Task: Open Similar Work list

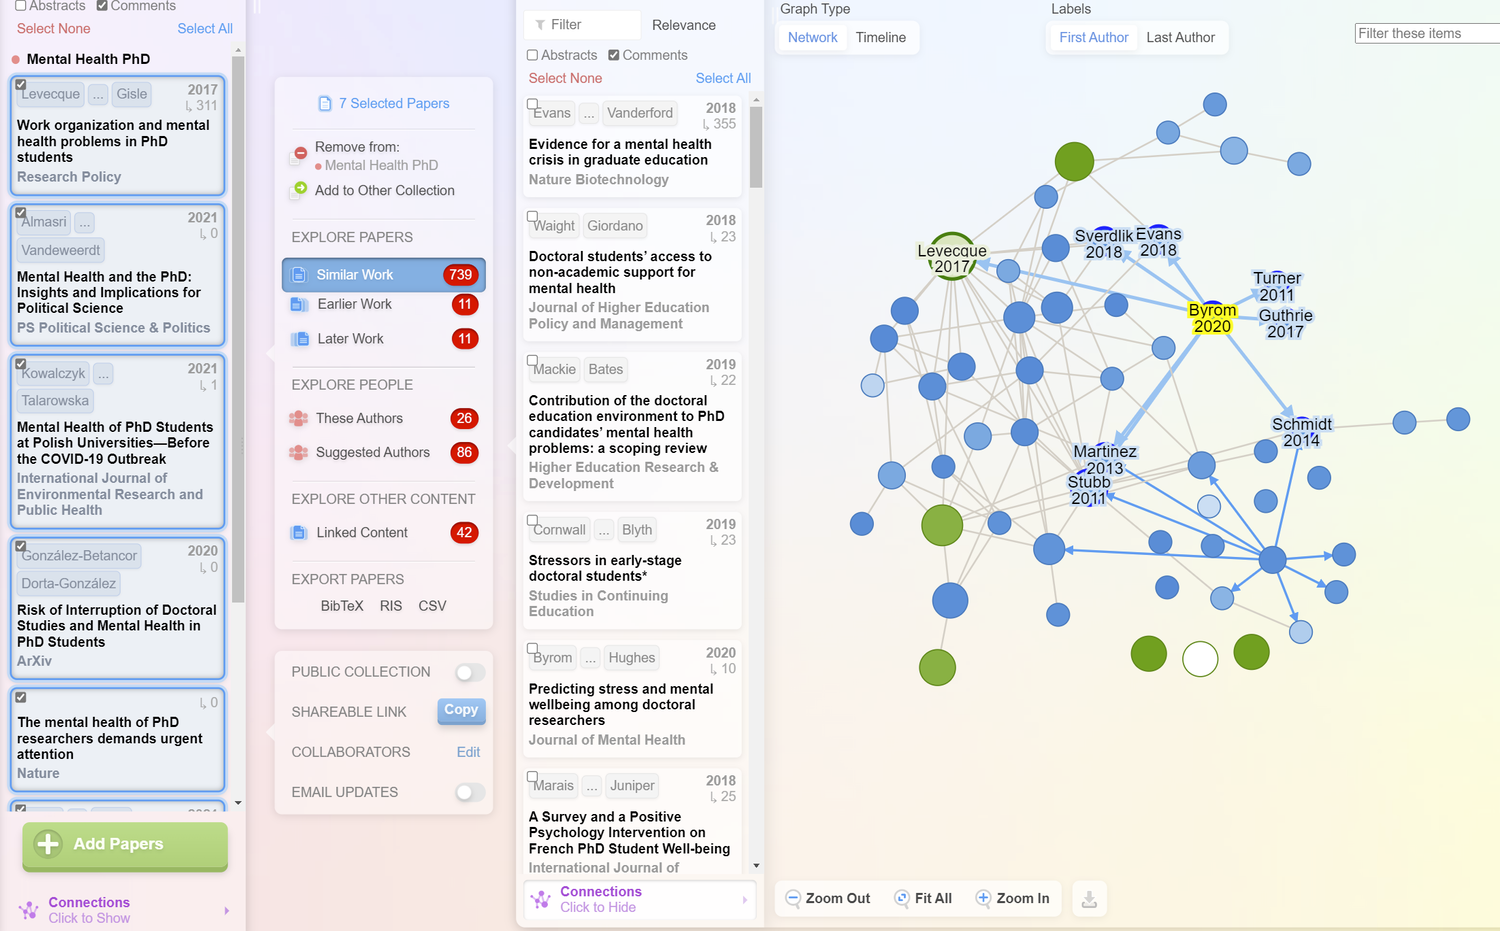Action: (384, 275)
